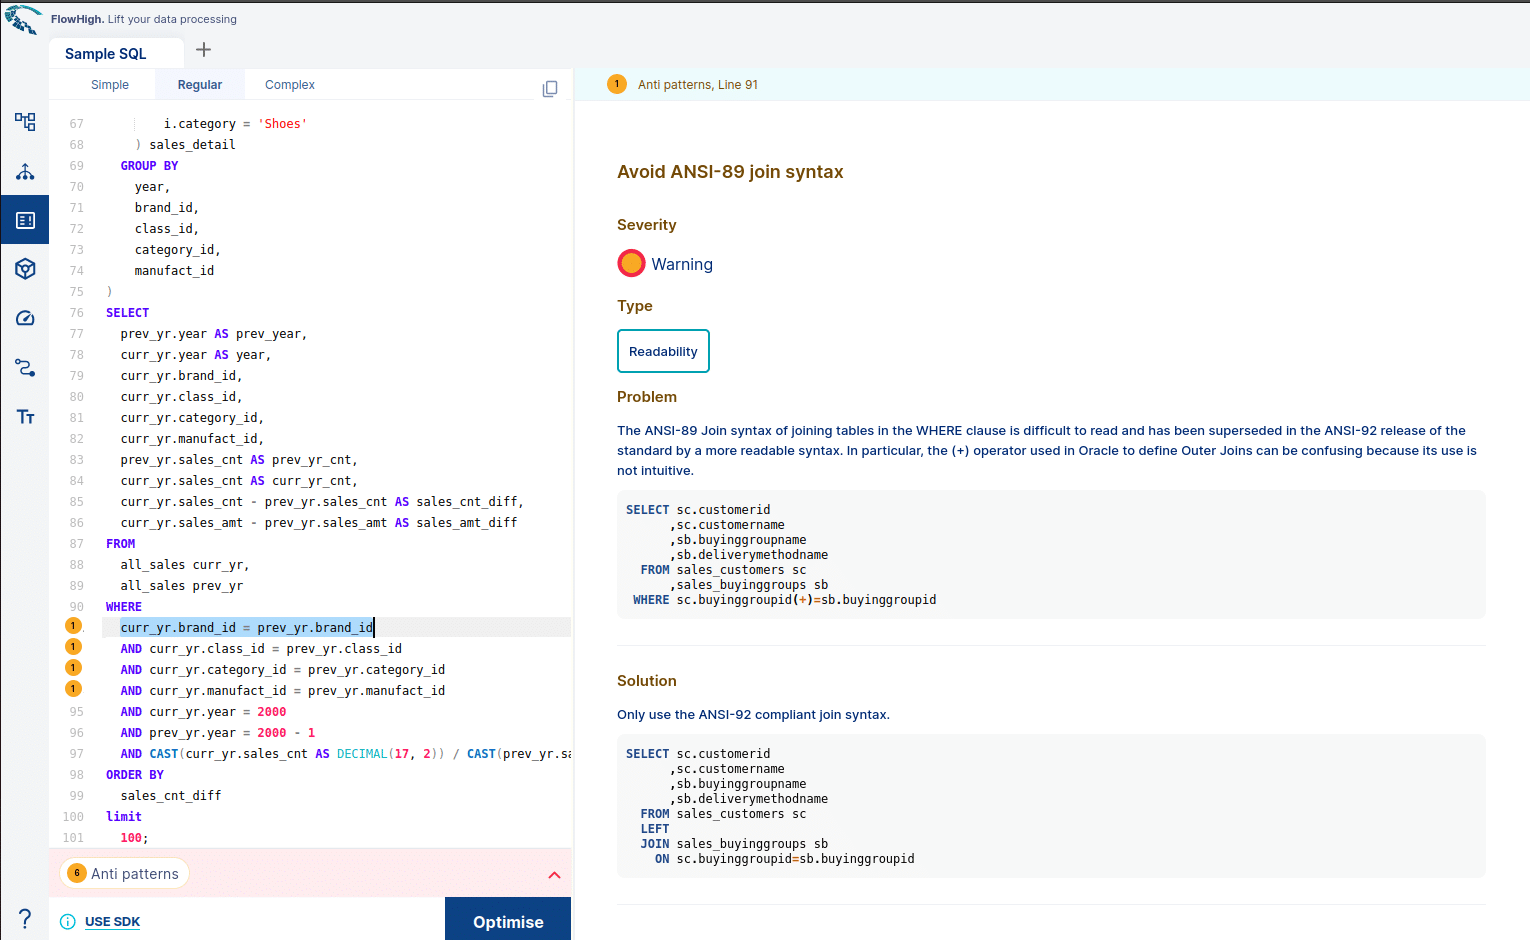This screenshot has width=1530, height=940.
Task: Click warning marker on curr_yr.class_id line
Action: 73,647
